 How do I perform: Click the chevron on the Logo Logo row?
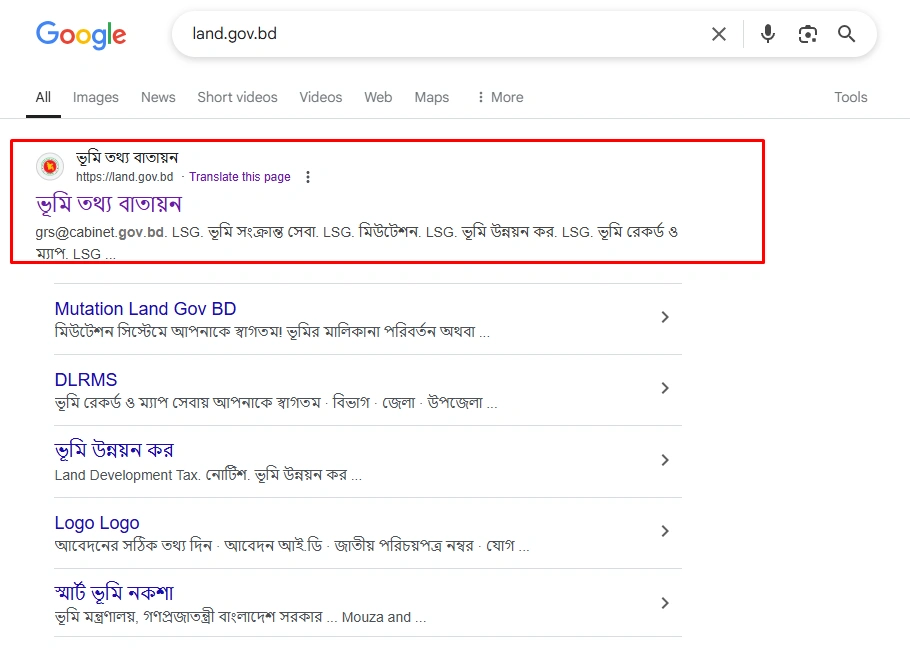point(665,531)
